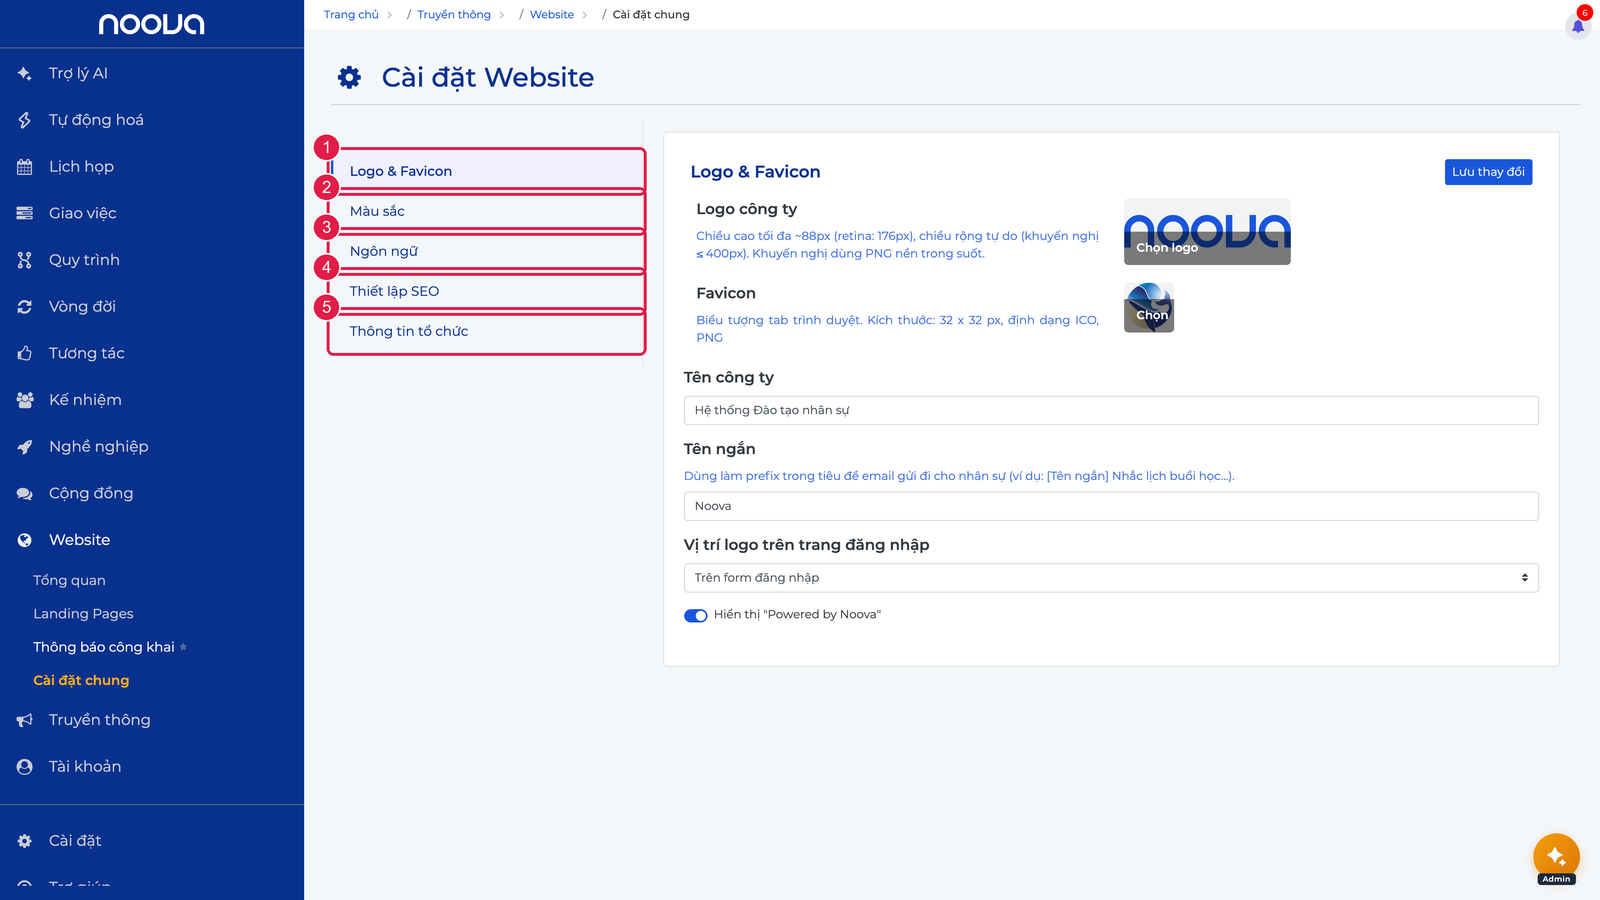Image resolution: width=1600 pixels, height=900 pixels.
Task: Click the Truyền thông megaphone icon
Action: pyautogui.click(x=24, y=720)
